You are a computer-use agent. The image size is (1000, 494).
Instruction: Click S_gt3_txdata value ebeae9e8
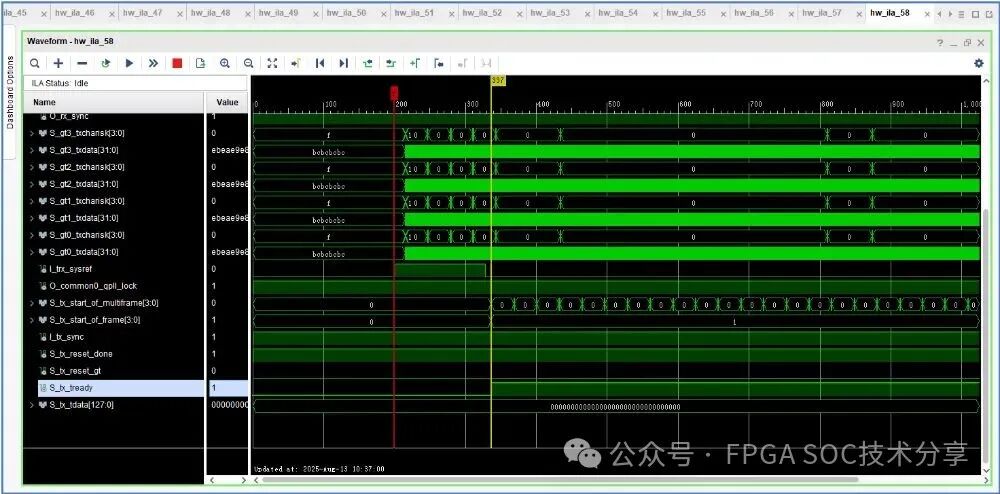point(229,150)
